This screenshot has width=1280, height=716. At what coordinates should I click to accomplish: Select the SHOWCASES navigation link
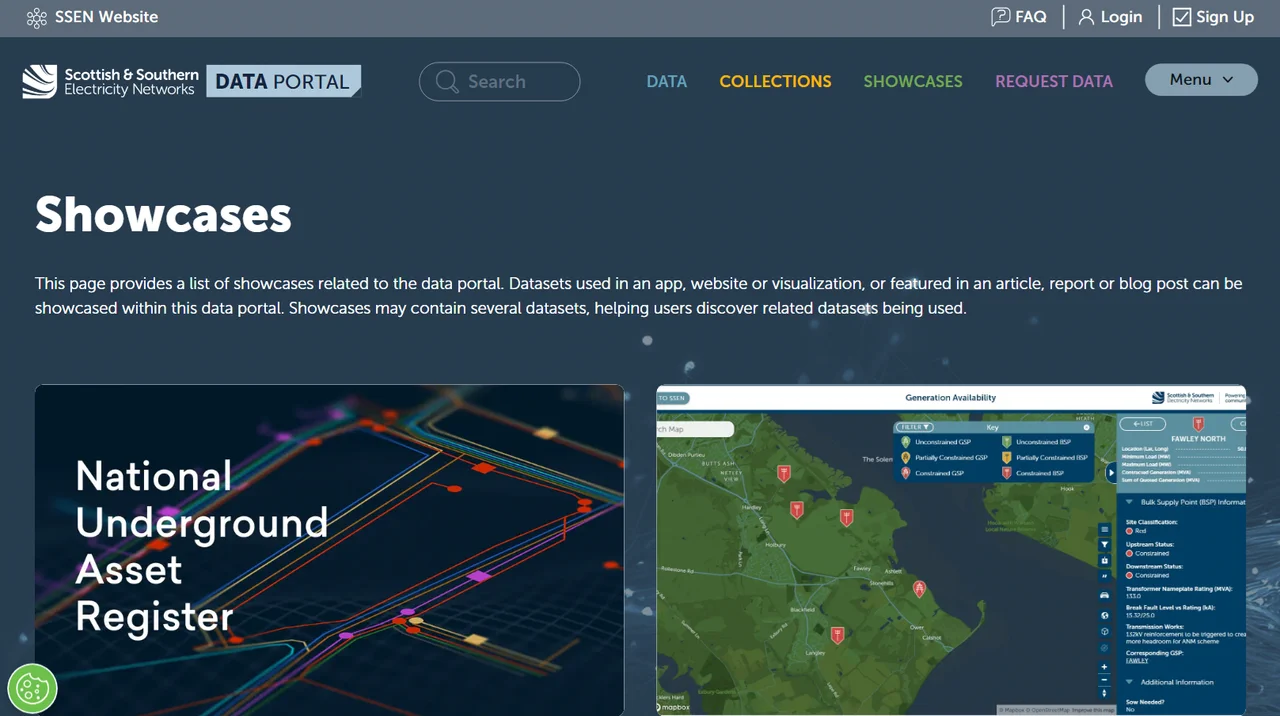[913, 82]
